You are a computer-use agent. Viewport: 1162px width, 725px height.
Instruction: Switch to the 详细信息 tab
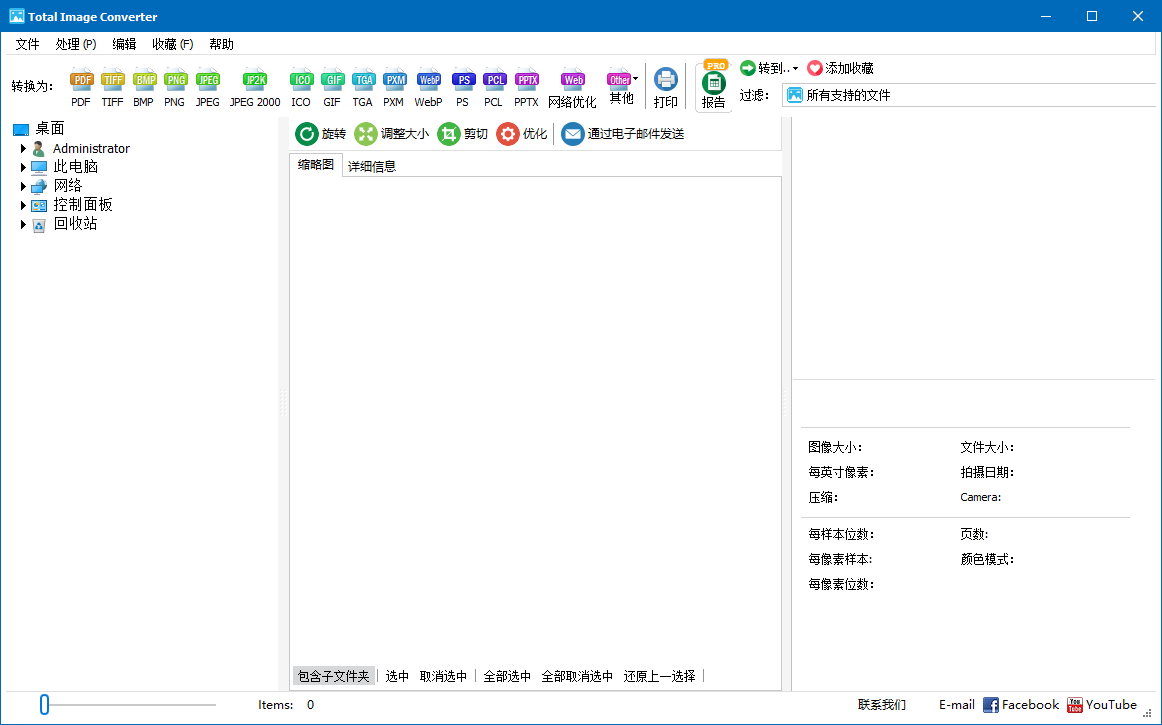click(x=372, y=166)
